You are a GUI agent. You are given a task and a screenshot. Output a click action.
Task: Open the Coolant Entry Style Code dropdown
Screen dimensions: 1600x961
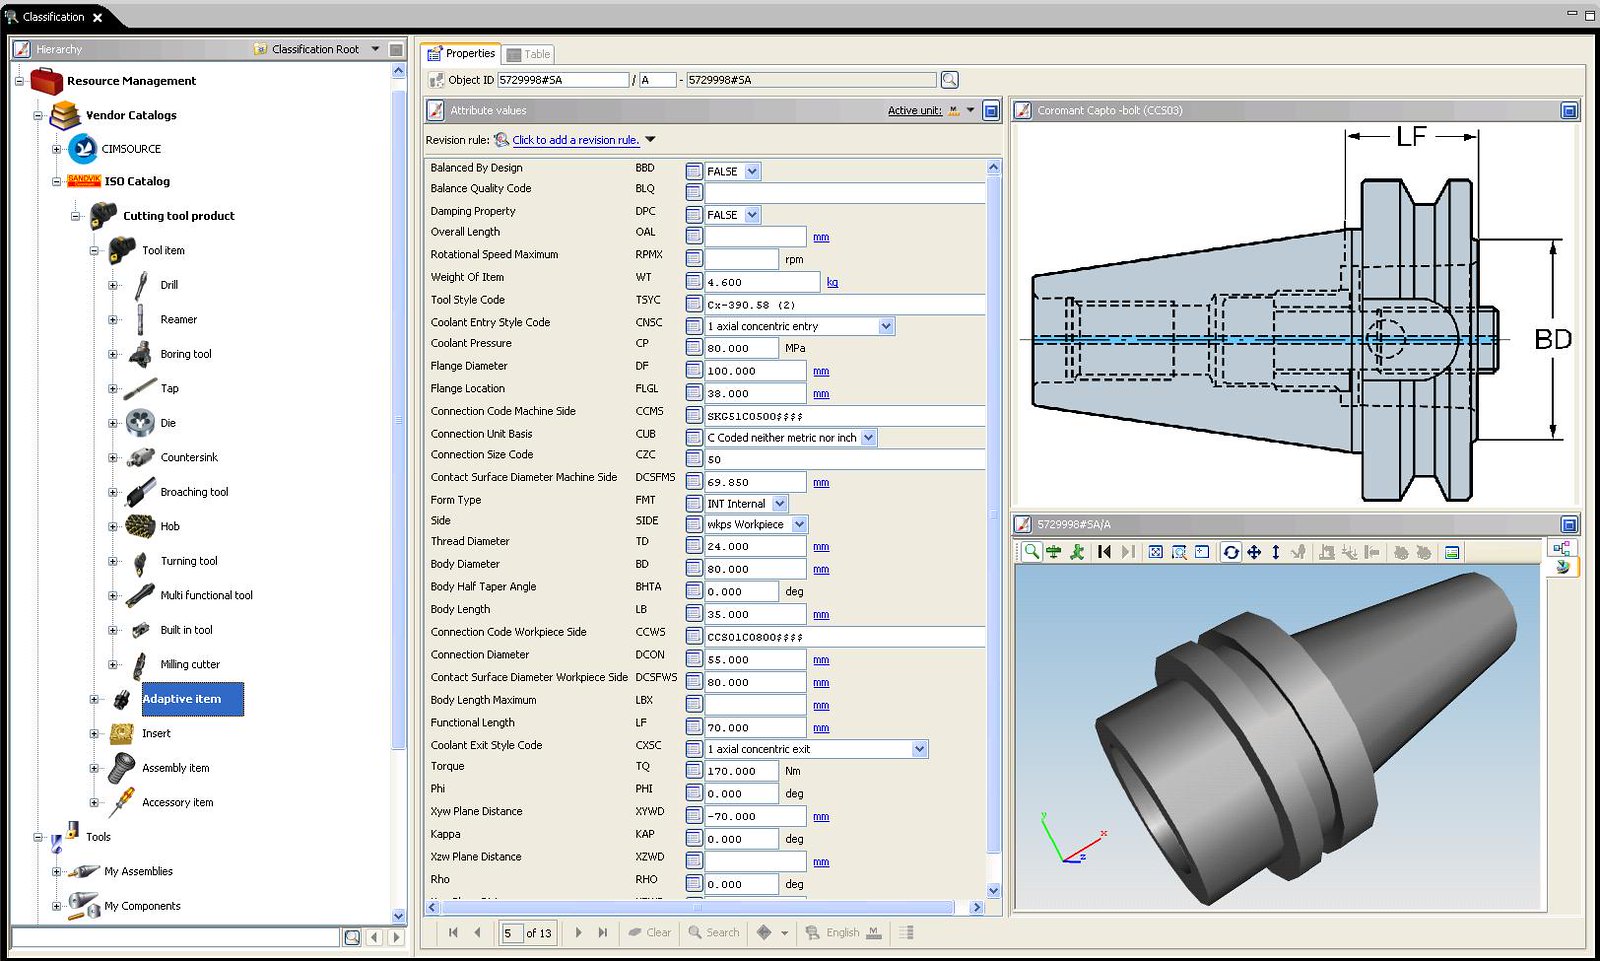pos(886,326)
